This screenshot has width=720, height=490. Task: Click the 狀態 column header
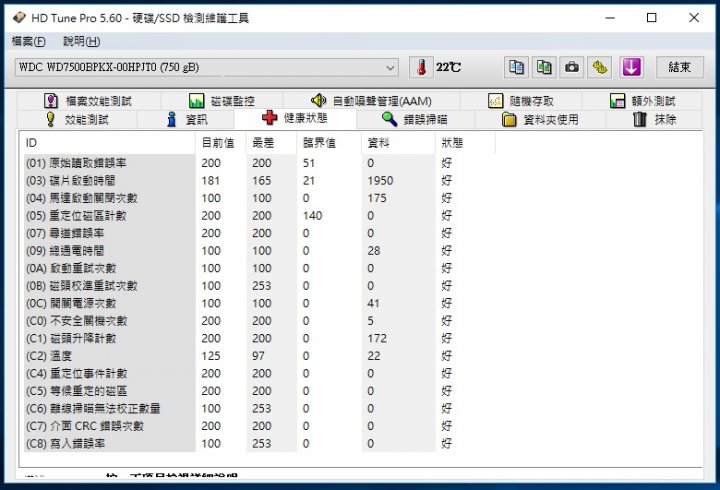pyautogui.click(x=465, y=143)
